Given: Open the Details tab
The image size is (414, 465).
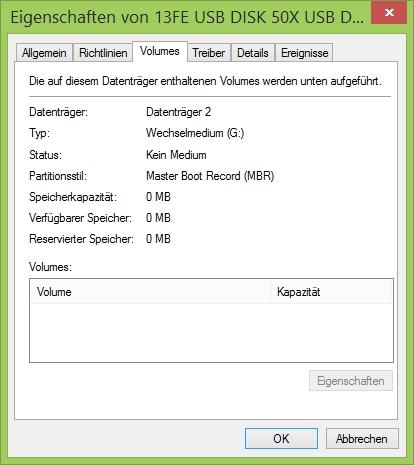Looking at the screenshot, I should pyautogui.click(x=253, y=53).
